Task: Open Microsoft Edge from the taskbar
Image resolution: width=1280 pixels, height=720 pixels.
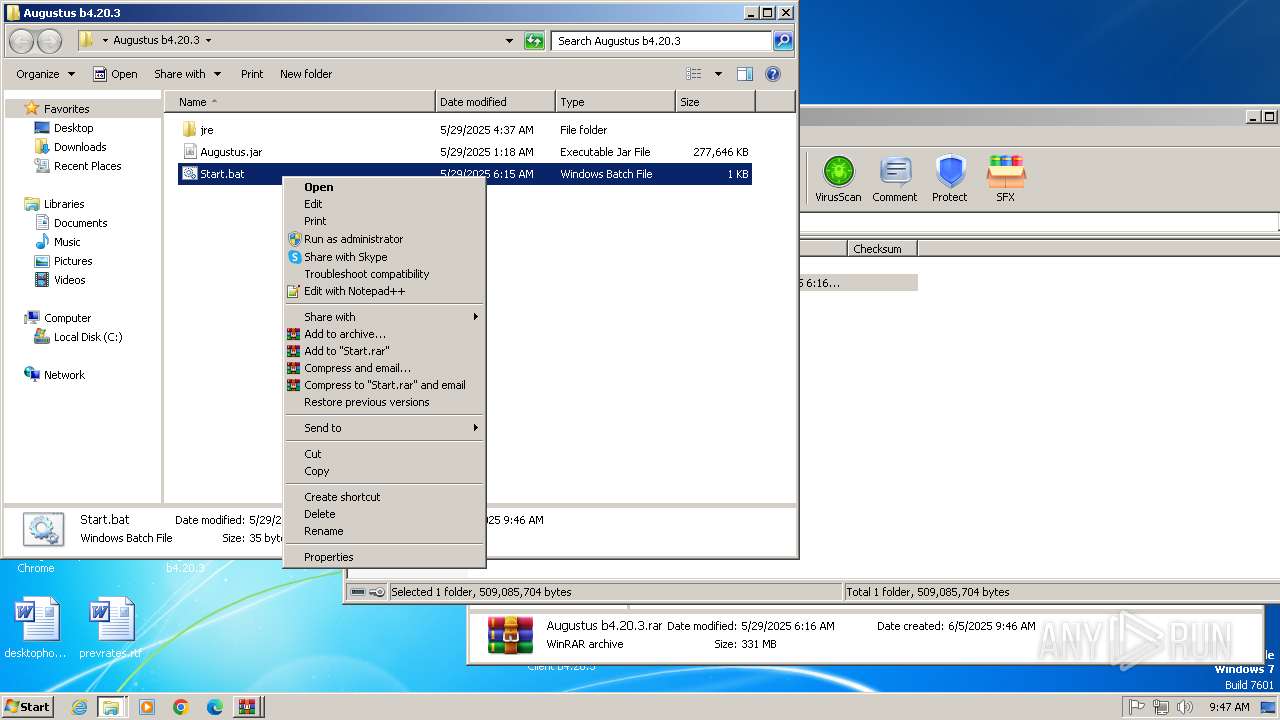Action: (215, 707)
